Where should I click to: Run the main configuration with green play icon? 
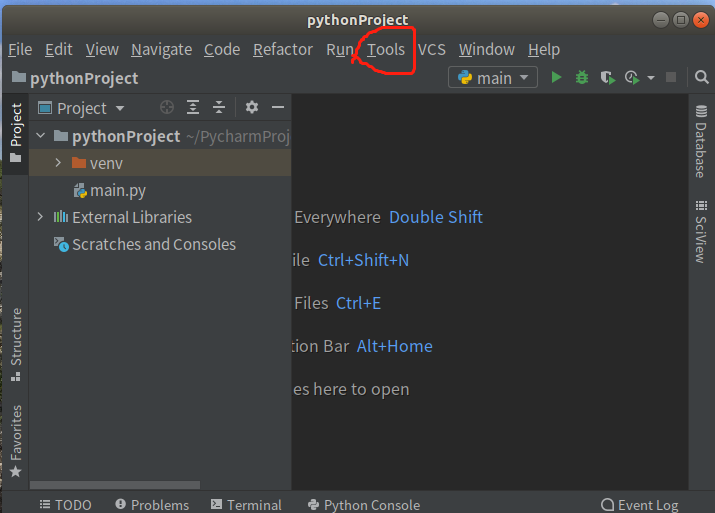[x=556, y=78]
